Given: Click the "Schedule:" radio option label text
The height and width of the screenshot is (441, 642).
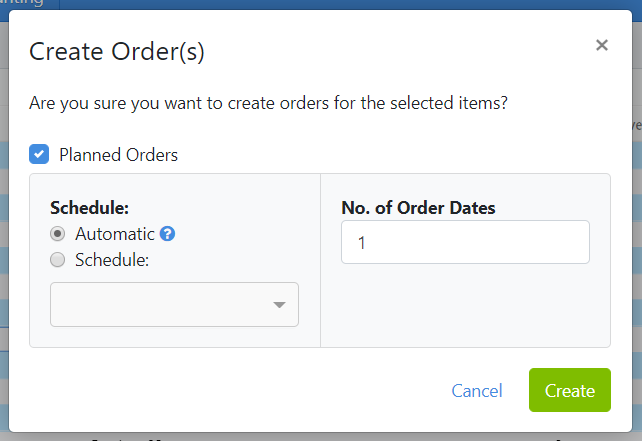Looking at the screenshot, I should [111, 260].
